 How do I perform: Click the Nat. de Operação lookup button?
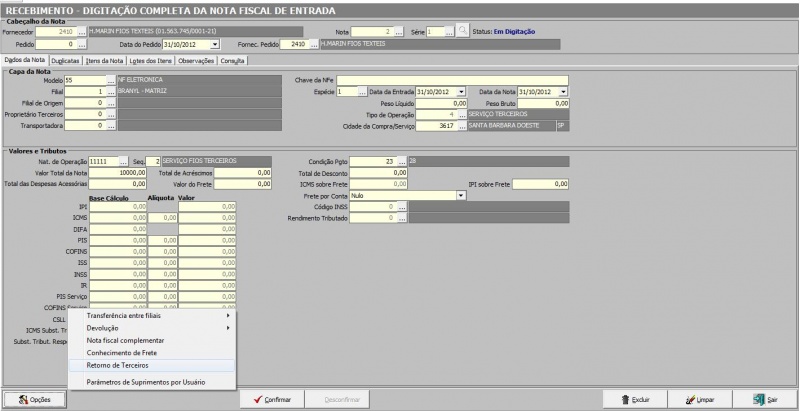tap(124, 161)
